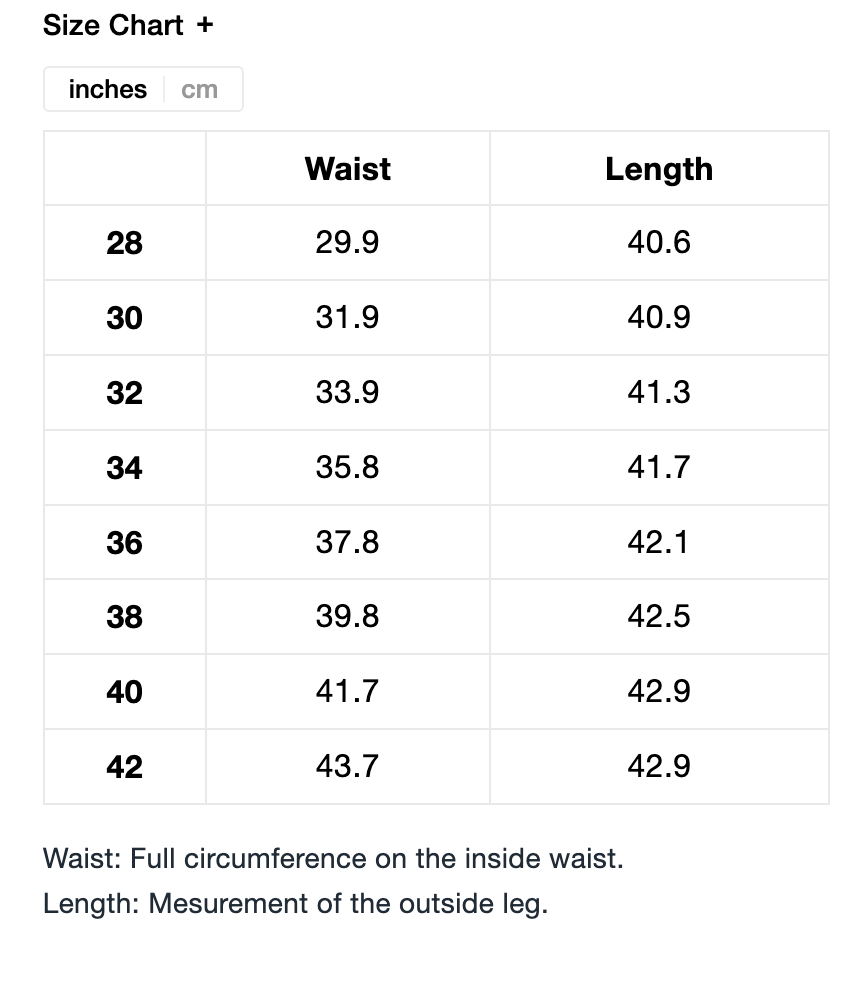
Task: Click the plus icon beside Size Chart
Action: coord(205,26)
